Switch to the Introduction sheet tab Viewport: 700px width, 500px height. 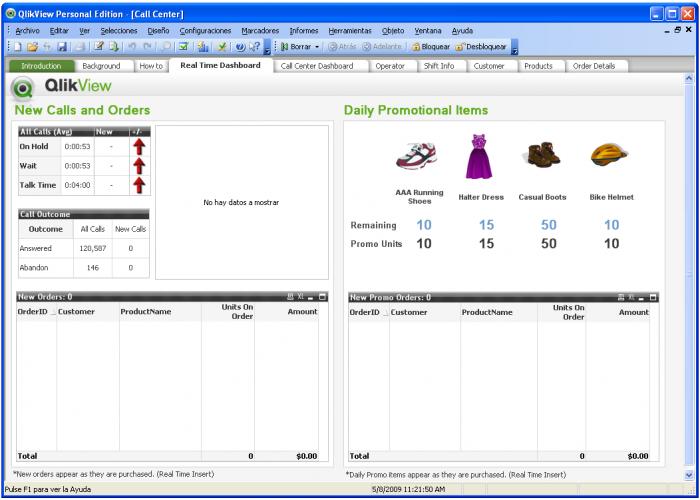tap(41, 66)
